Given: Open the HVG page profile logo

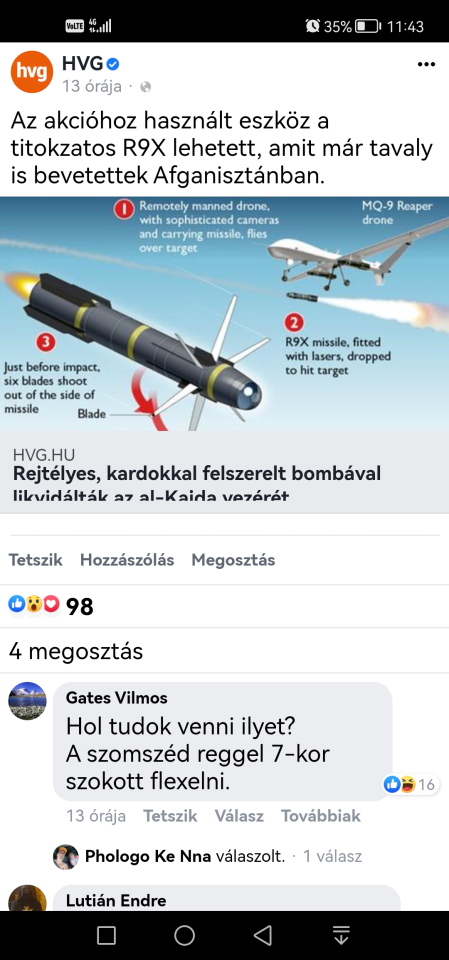Looking at the screenshot, I should click(x=32, y=72).
